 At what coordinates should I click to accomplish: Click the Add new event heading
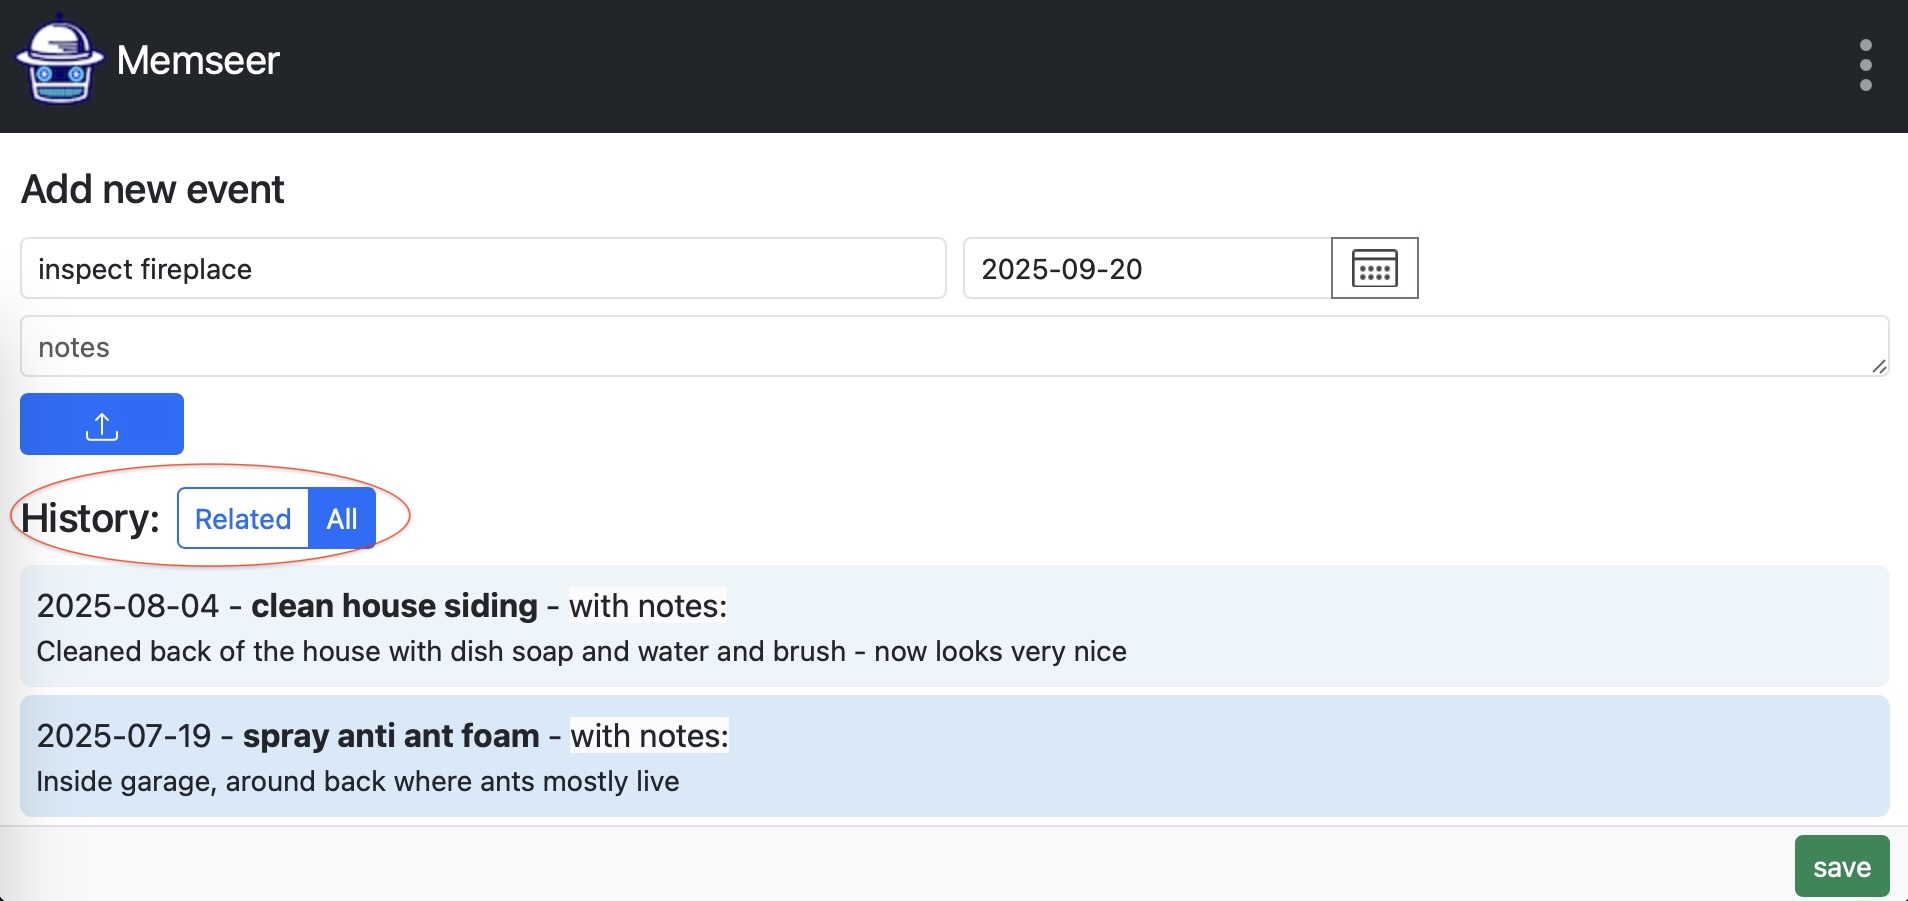click(x=153, y=189)
